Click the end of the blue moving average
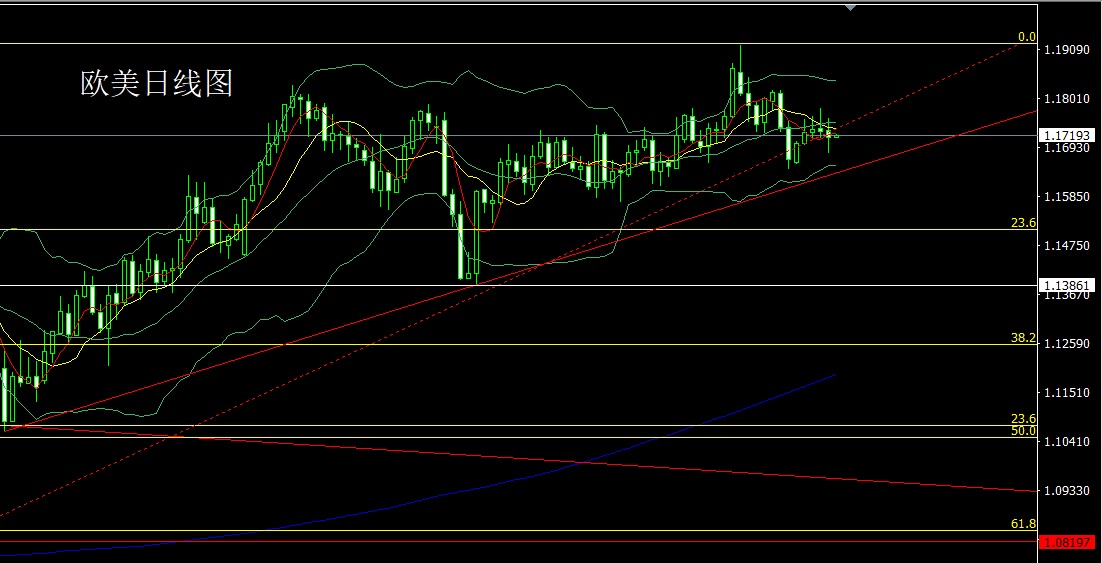The height and width of the screenshot is (563, 1102). click(x=834, y=375)
